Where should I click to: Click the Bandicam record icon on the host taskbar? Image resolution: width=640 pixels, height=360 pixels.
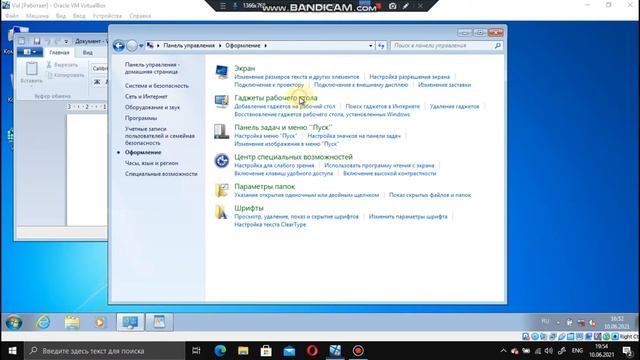[x=358, y=351]
